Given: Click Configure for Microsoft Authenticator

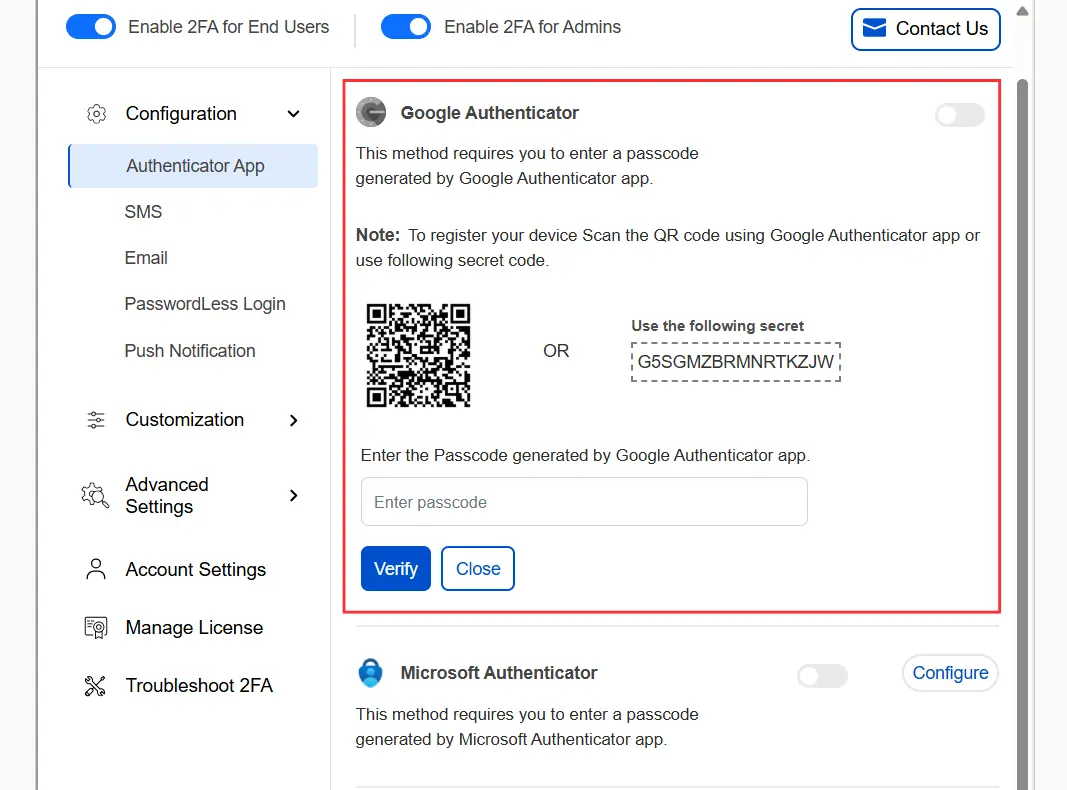Looking at the screenshot, I should tap(950, 673).
